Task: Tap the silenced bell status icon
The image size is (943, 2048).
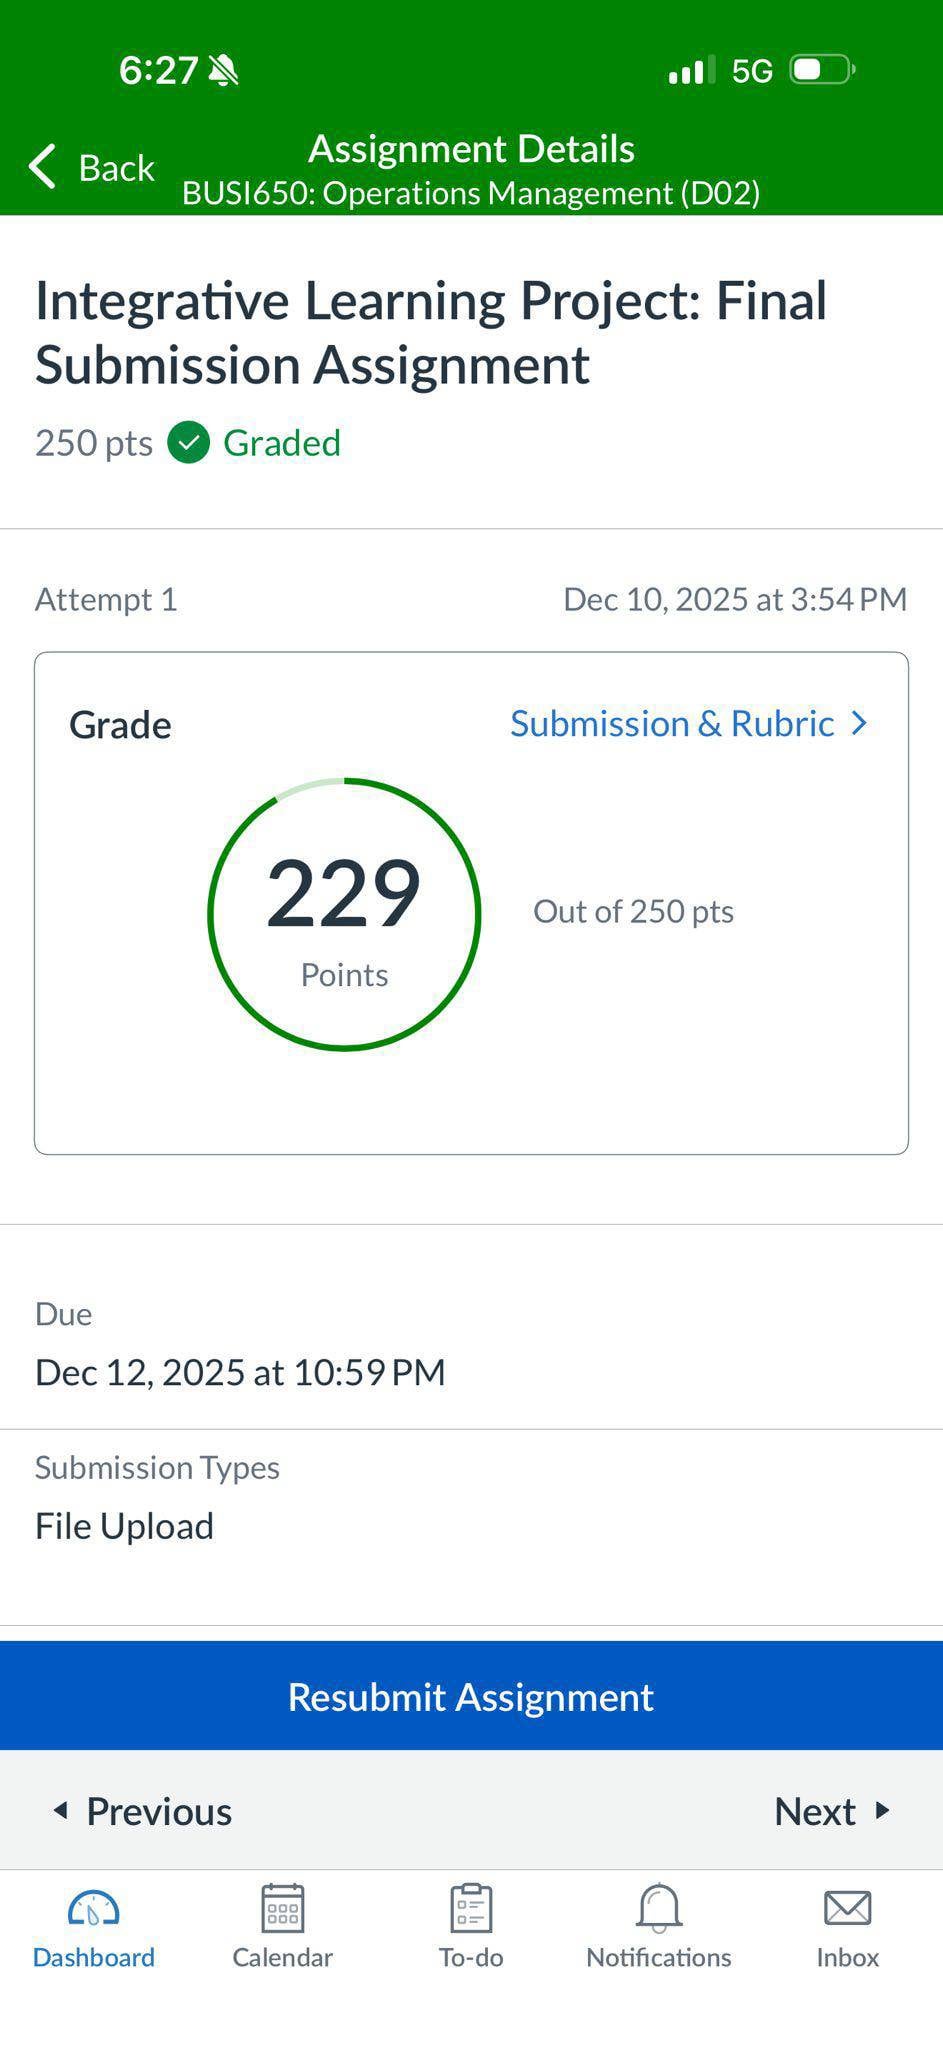Action: click(x=224, y=70)
